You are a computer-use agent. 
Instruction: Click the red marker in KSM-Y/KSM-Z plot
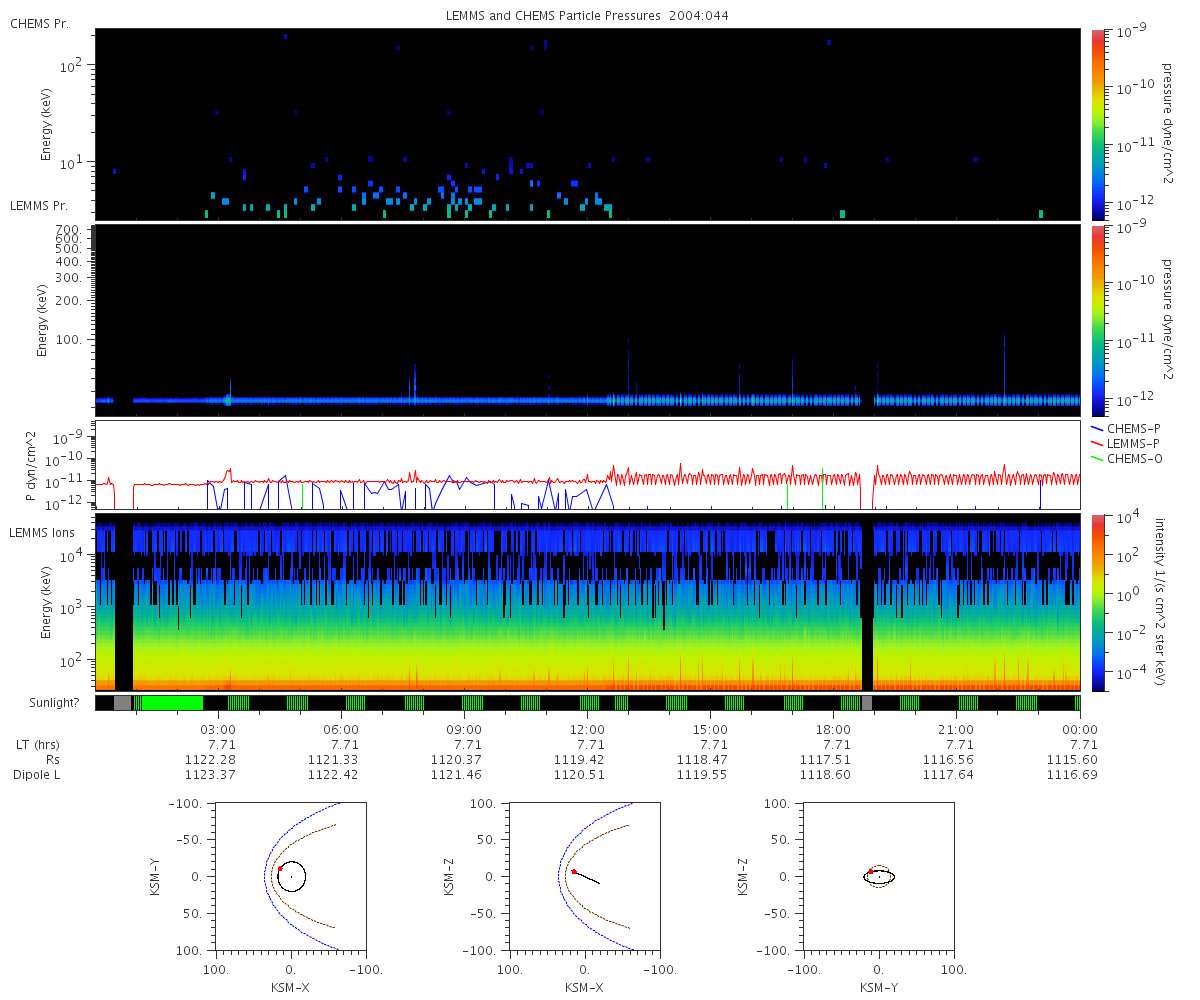[871, 871]
